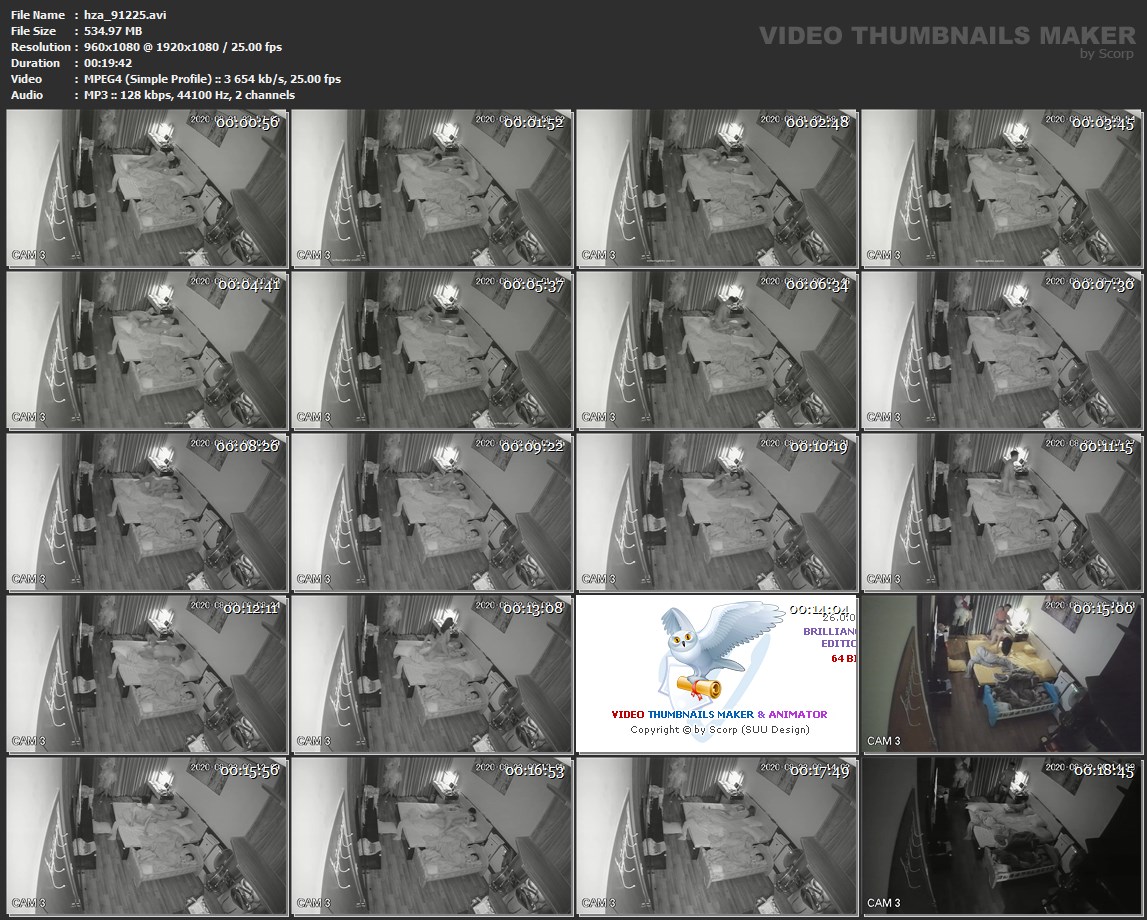Click the file name hza_91225.avi

[125, 15]
